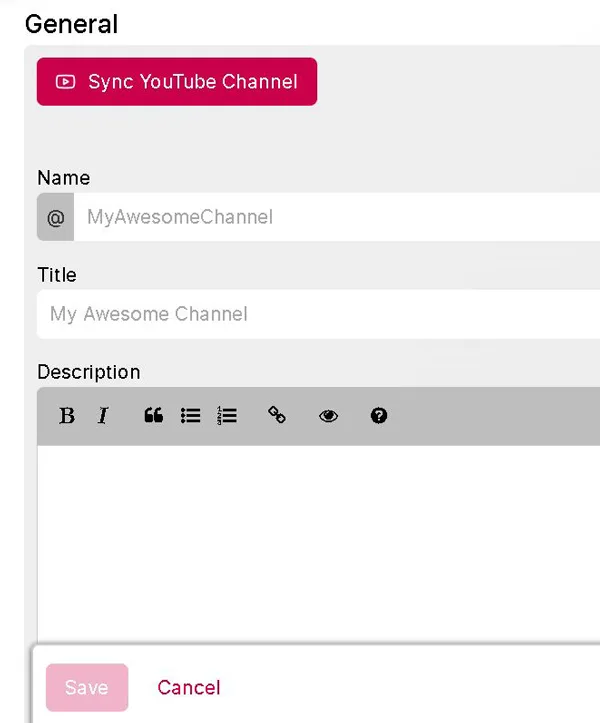Insert a blockquote using the quote icon
This screenshot has height=723, width=600.
click(x=153, y=416)
